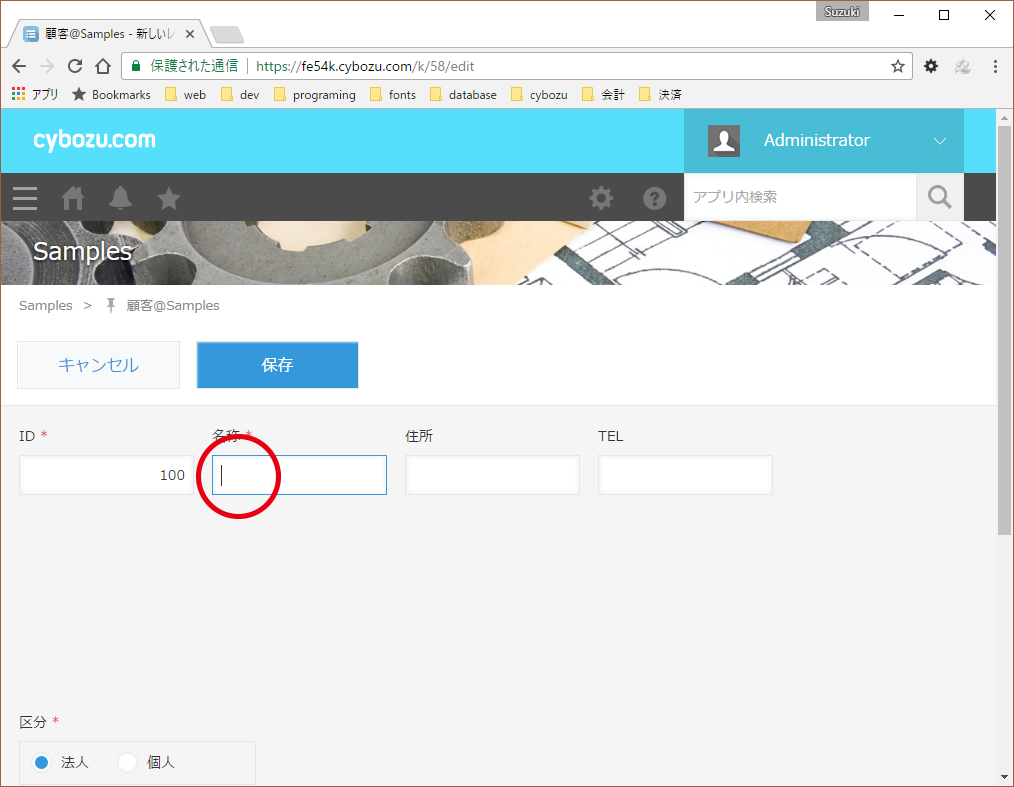Open the Chrome three-dot menu
1014x787 pixels.
[x=995, y=66]
